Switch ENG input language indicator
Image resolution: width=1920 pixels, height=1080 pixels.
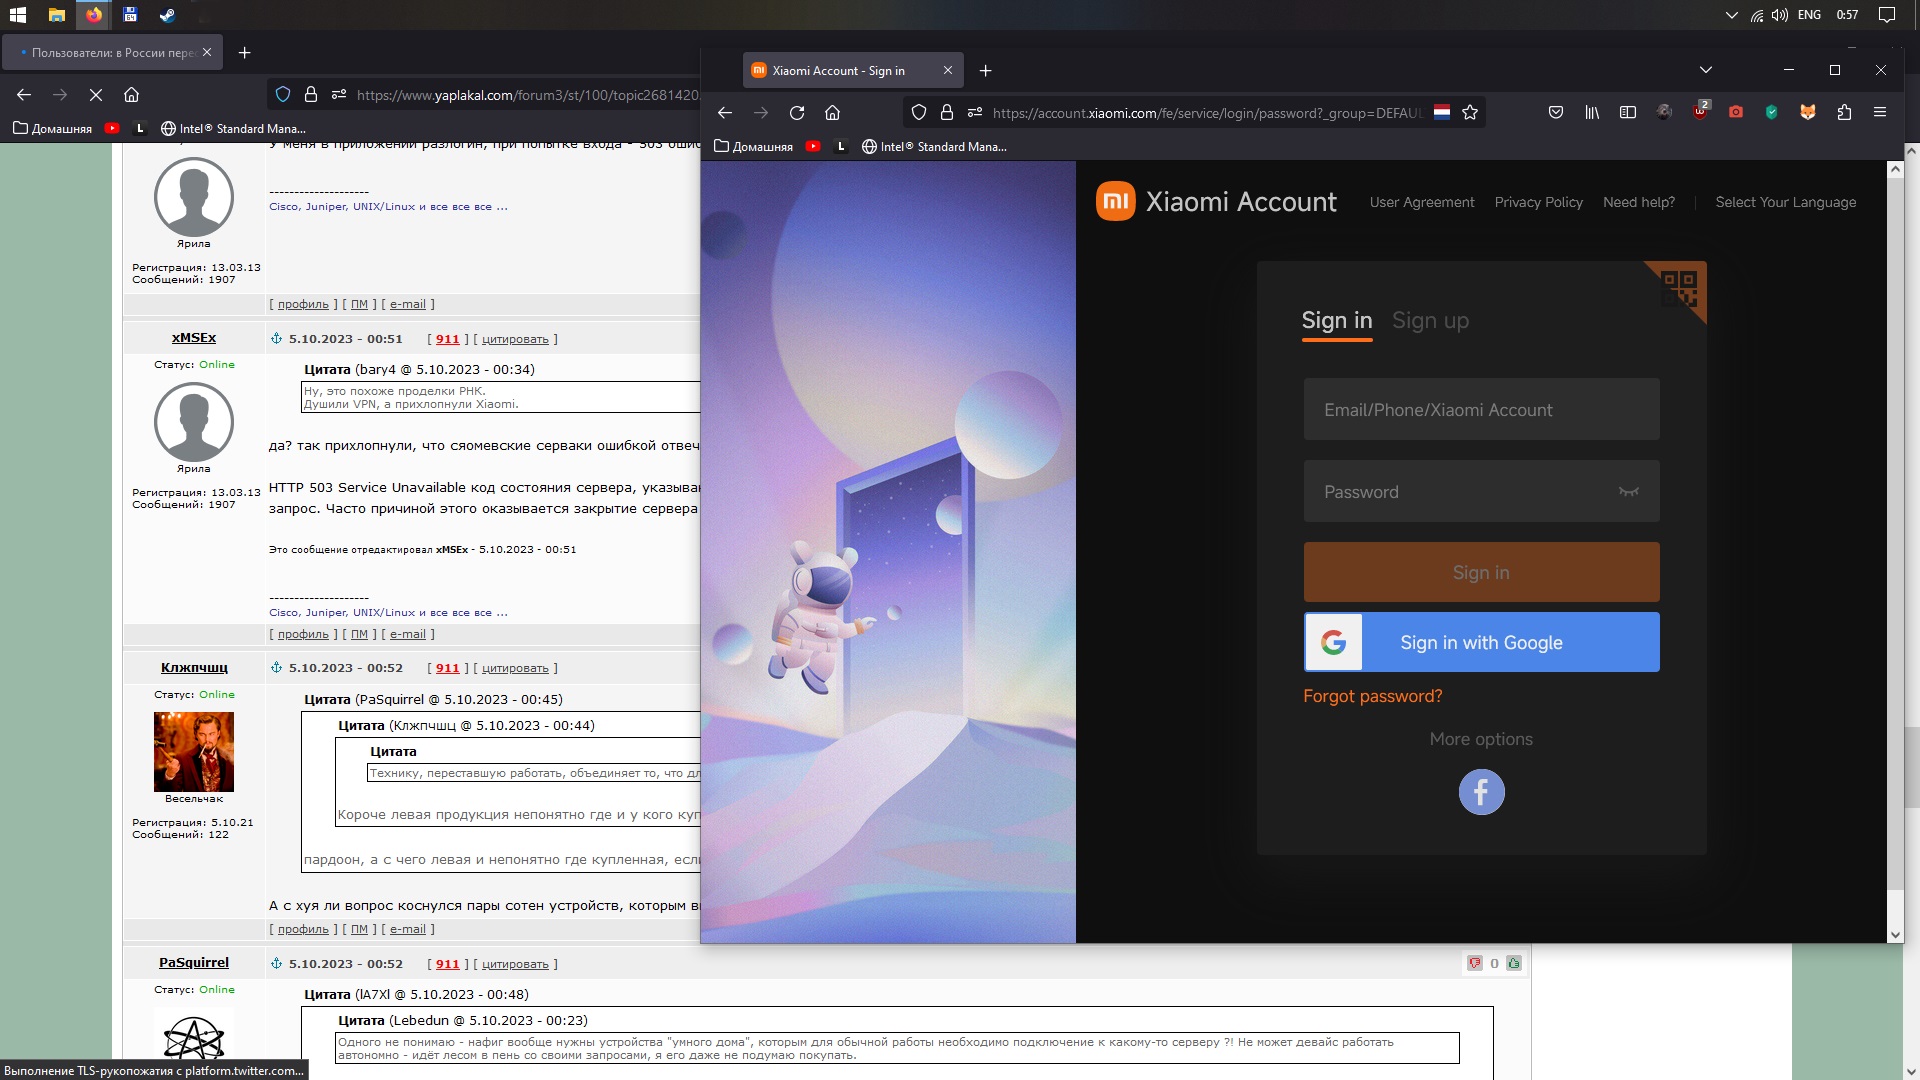click(x=1809, y=15)
